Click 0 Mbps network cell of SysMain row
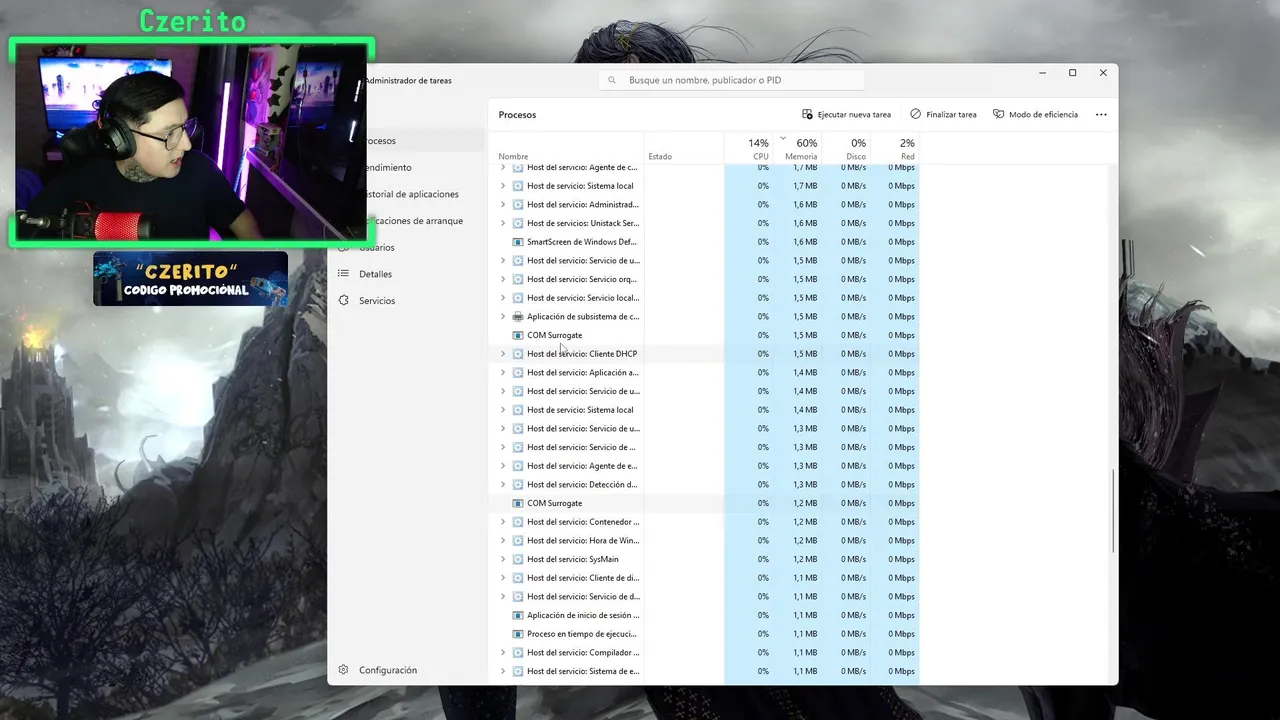The height and width of the screenshot is (720, 1280). (x=895, y=559)
